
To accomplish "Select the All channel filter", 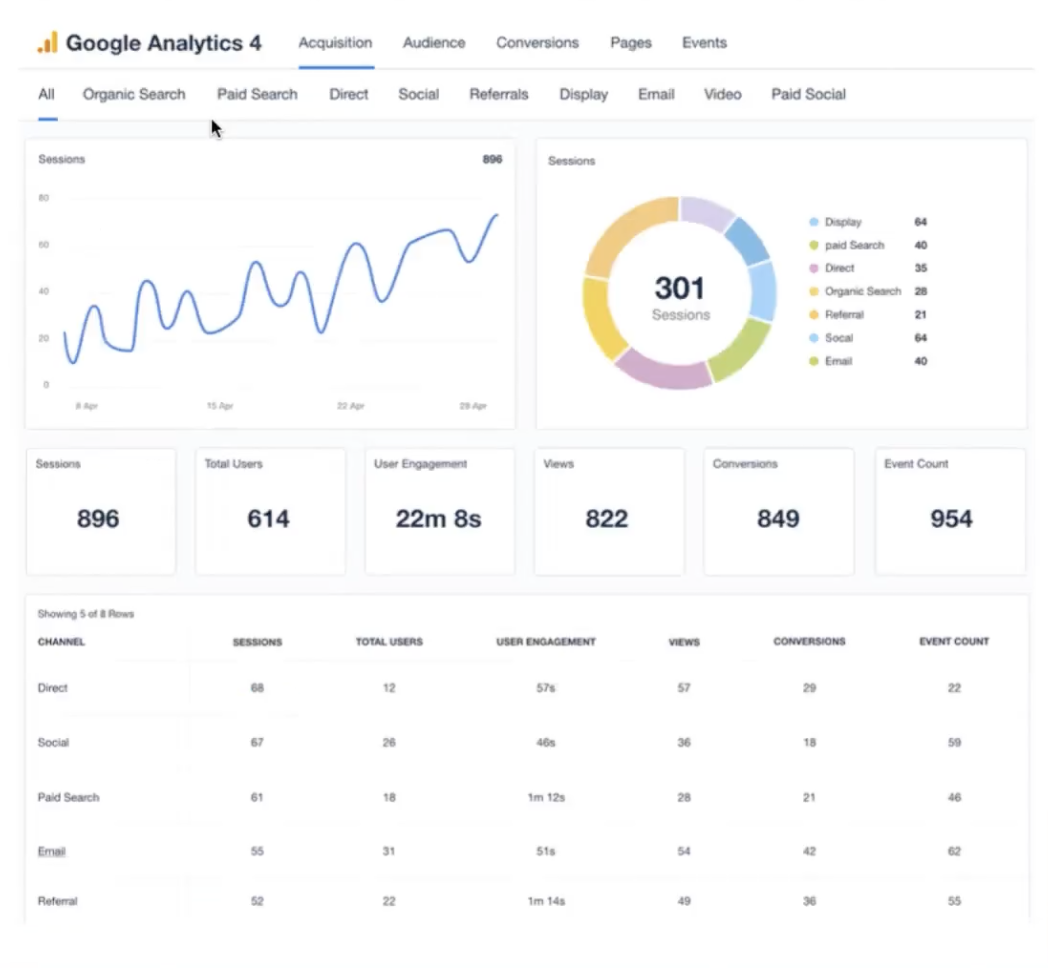I will click(x=46, y=94).
